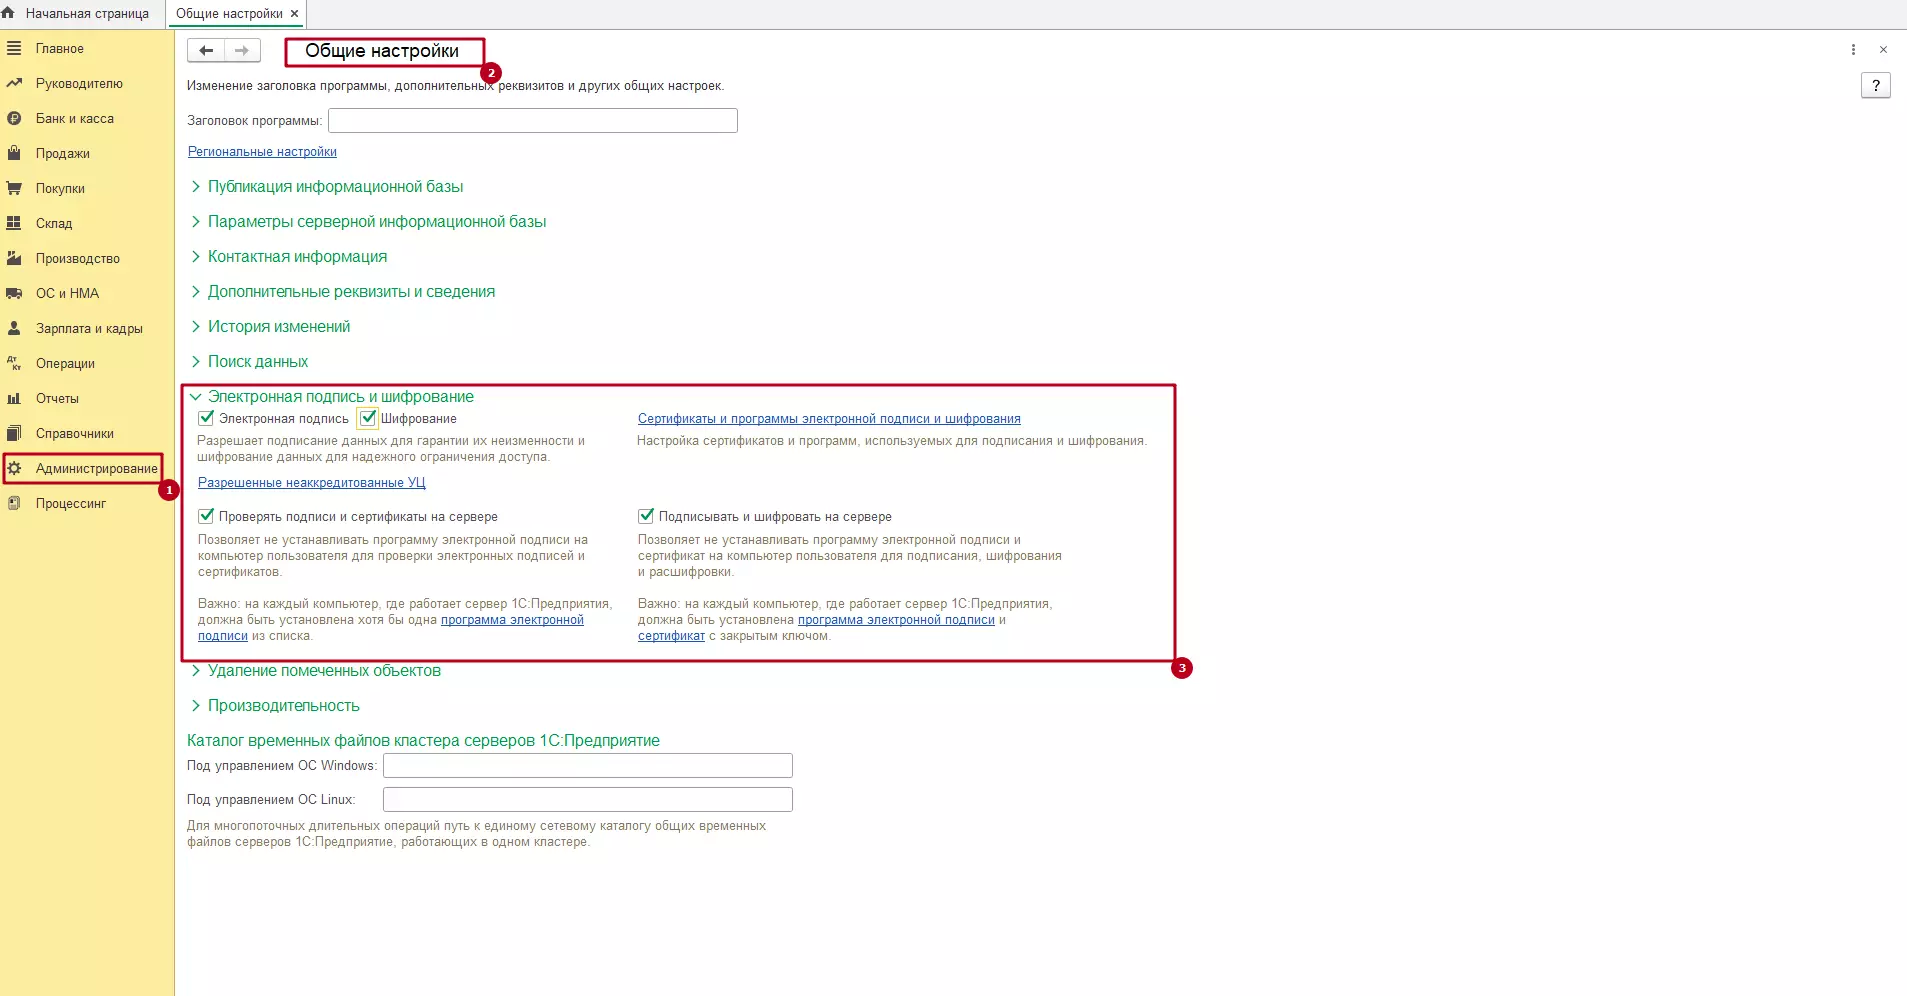
Task: Open the ОС и НМА section label
Action: point(67,293)
